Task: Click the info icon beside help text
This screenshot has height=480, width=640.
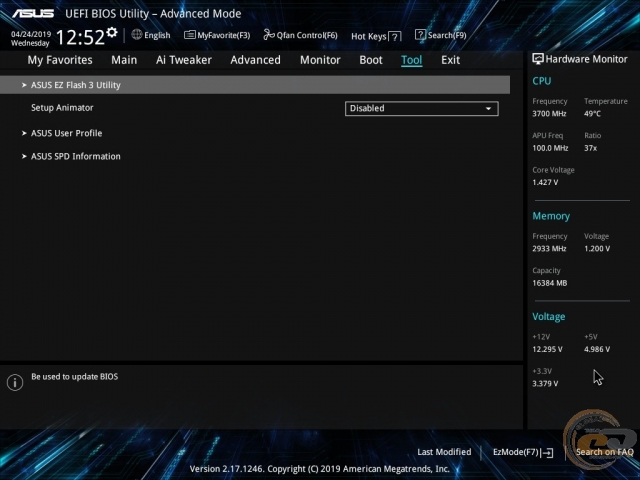Action: 15,382
